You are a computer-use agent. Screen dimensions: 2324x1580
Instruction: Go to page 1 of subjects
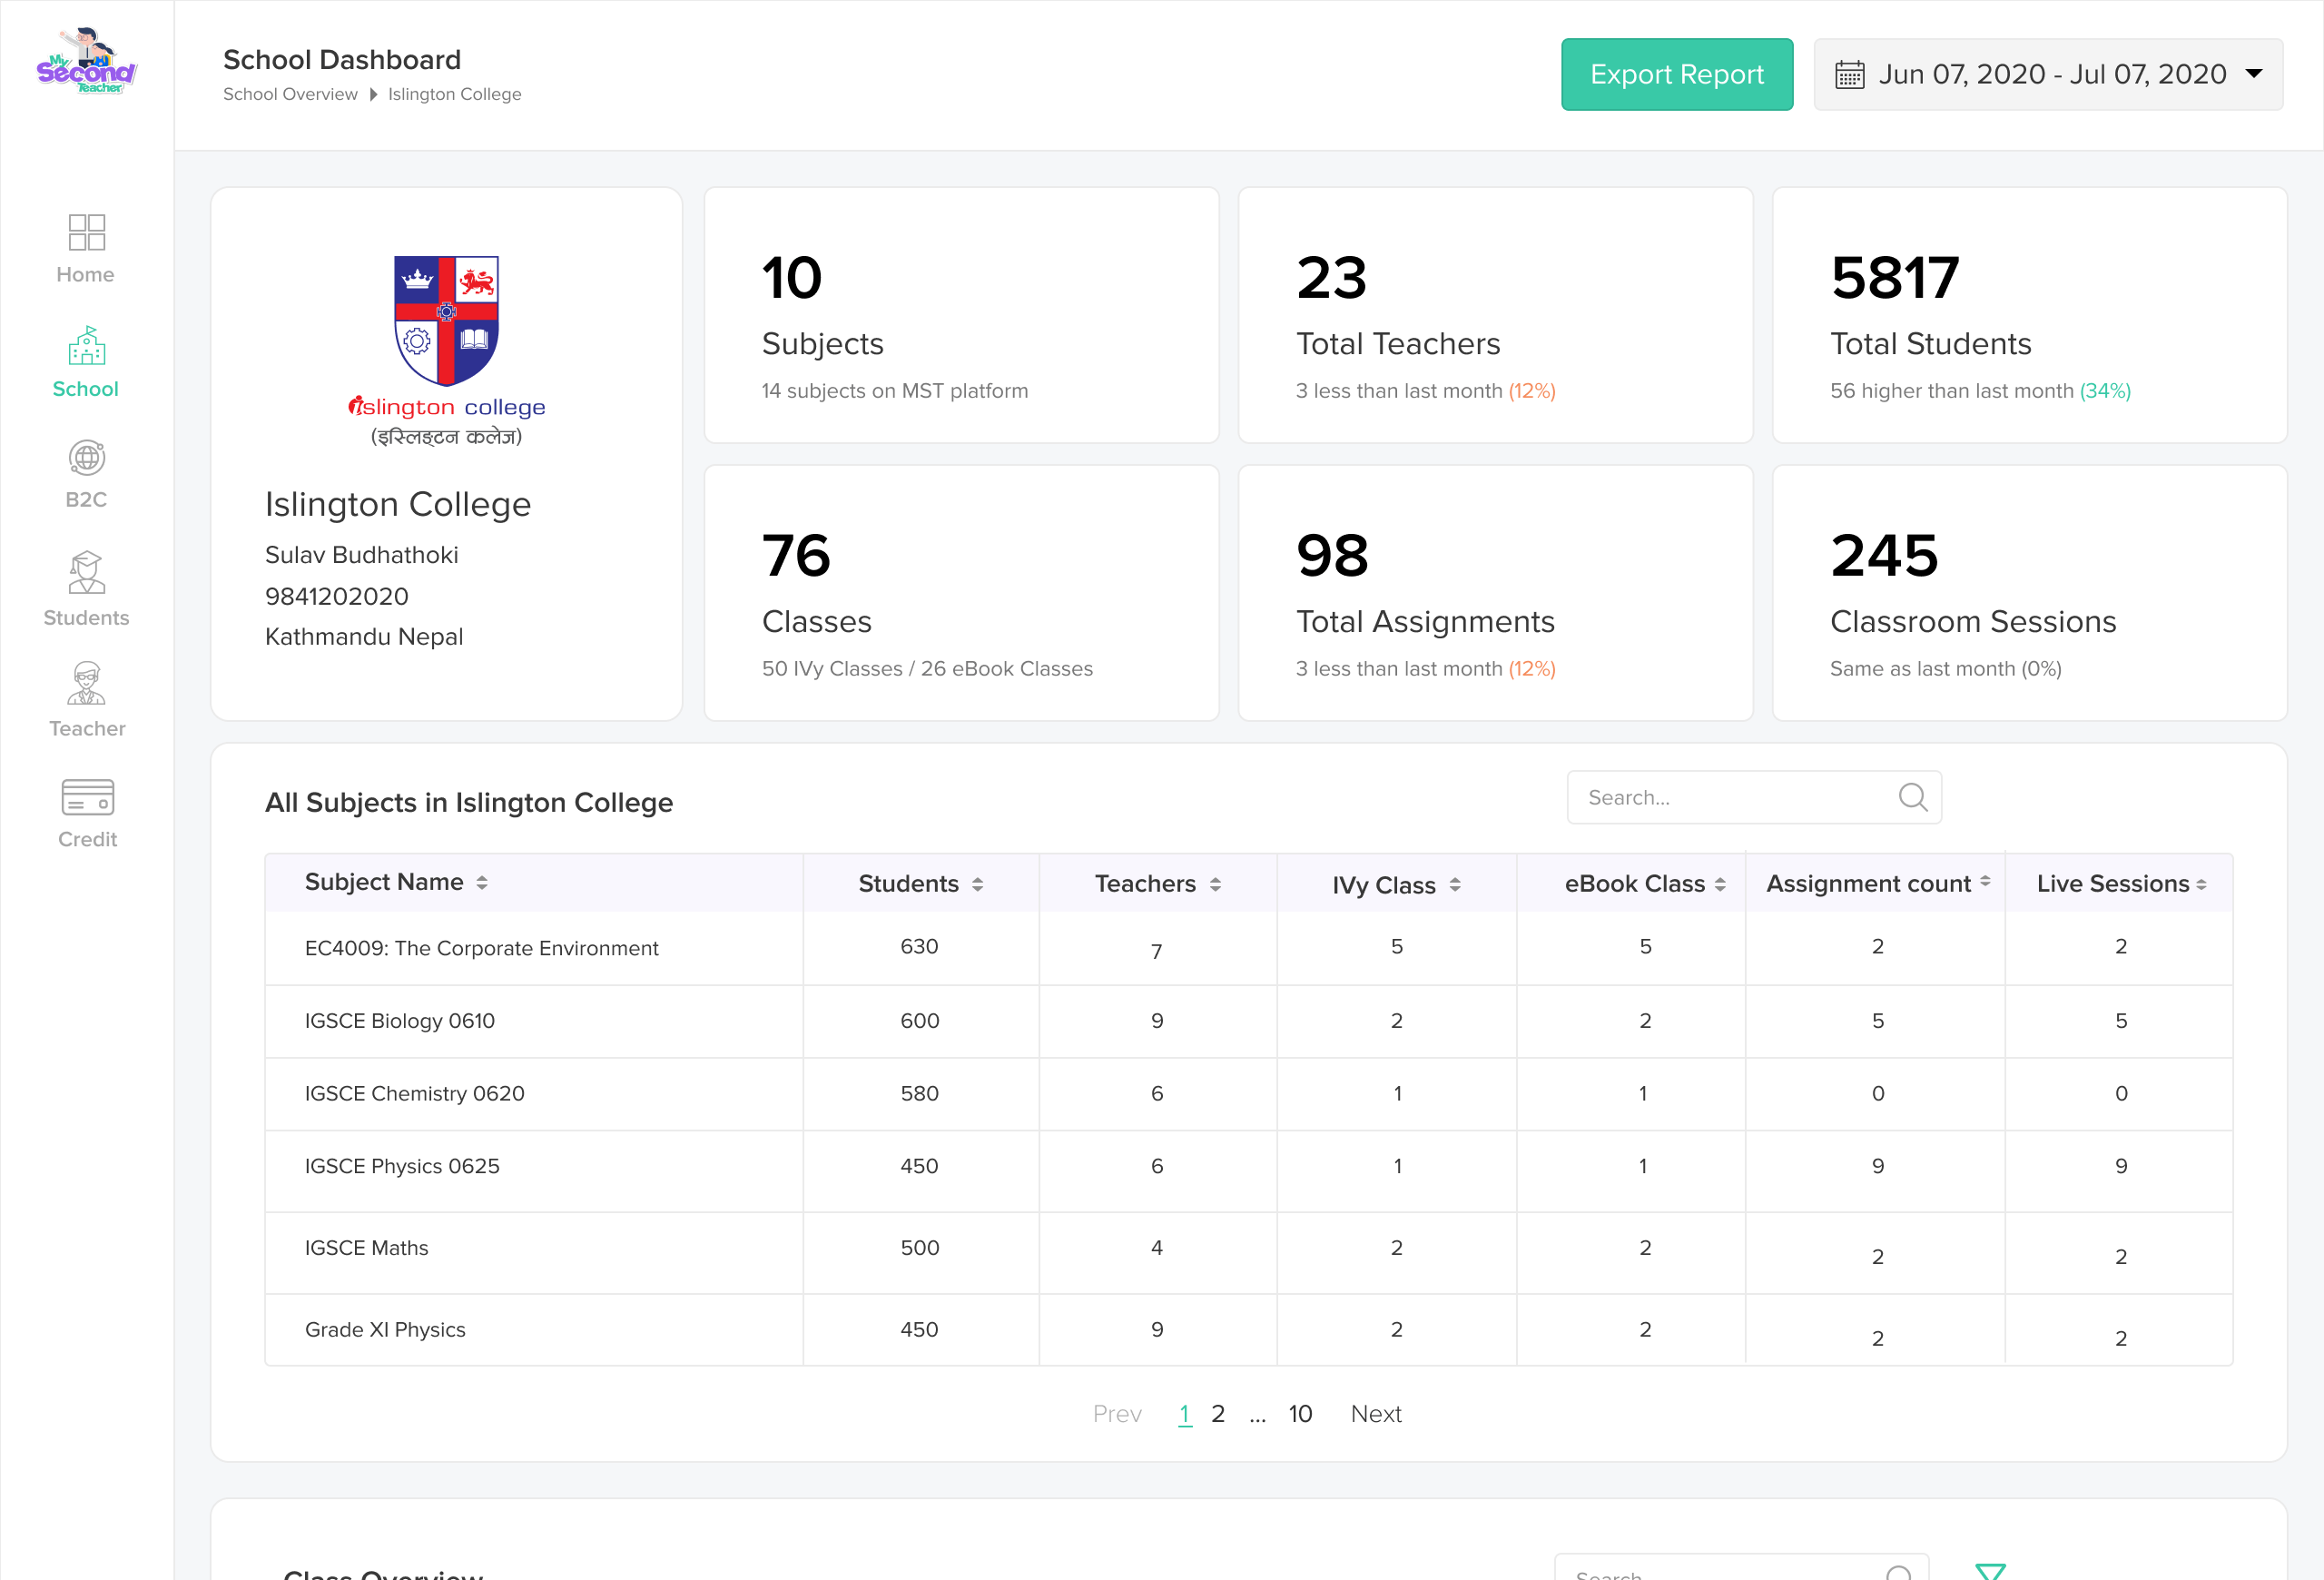pyautogui.click(x=1184, y=1413)
